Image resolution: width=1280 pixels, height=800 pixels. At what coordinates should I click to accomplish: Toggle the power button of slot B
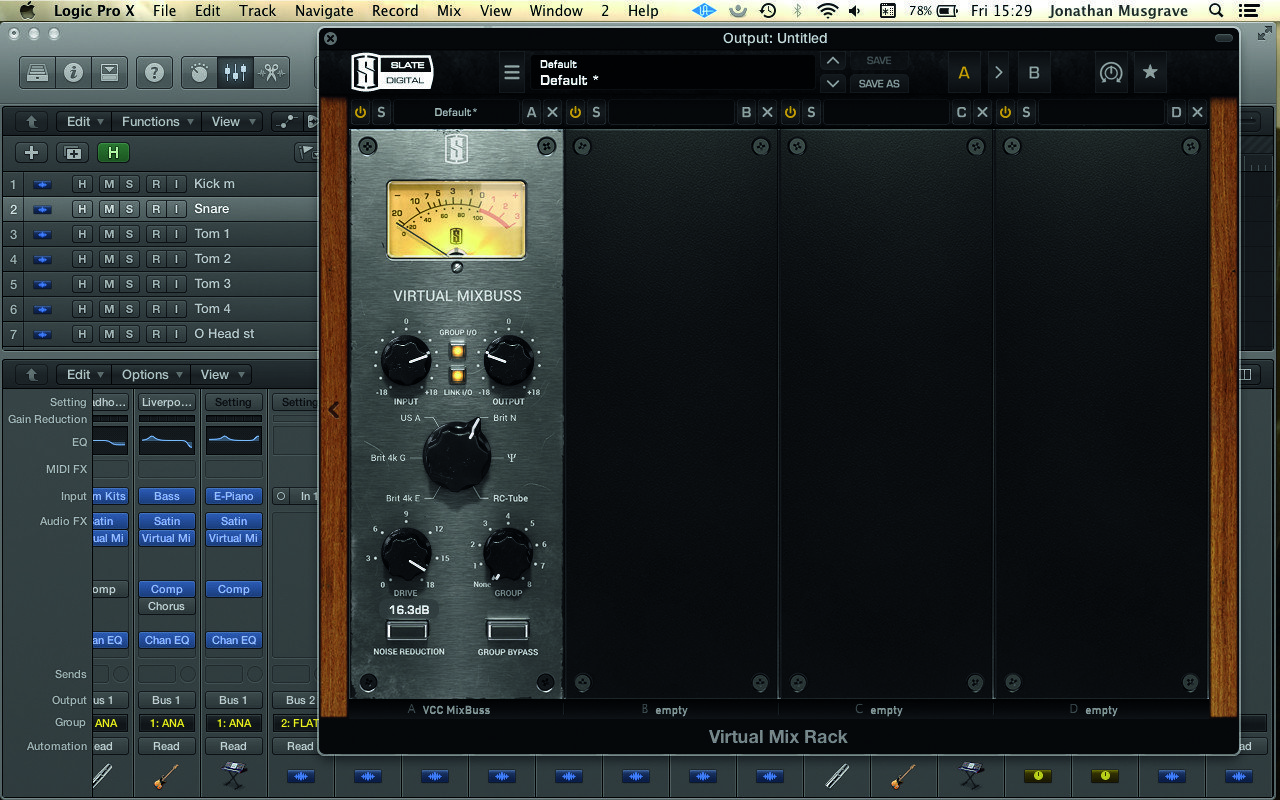[x=575, y=112]
